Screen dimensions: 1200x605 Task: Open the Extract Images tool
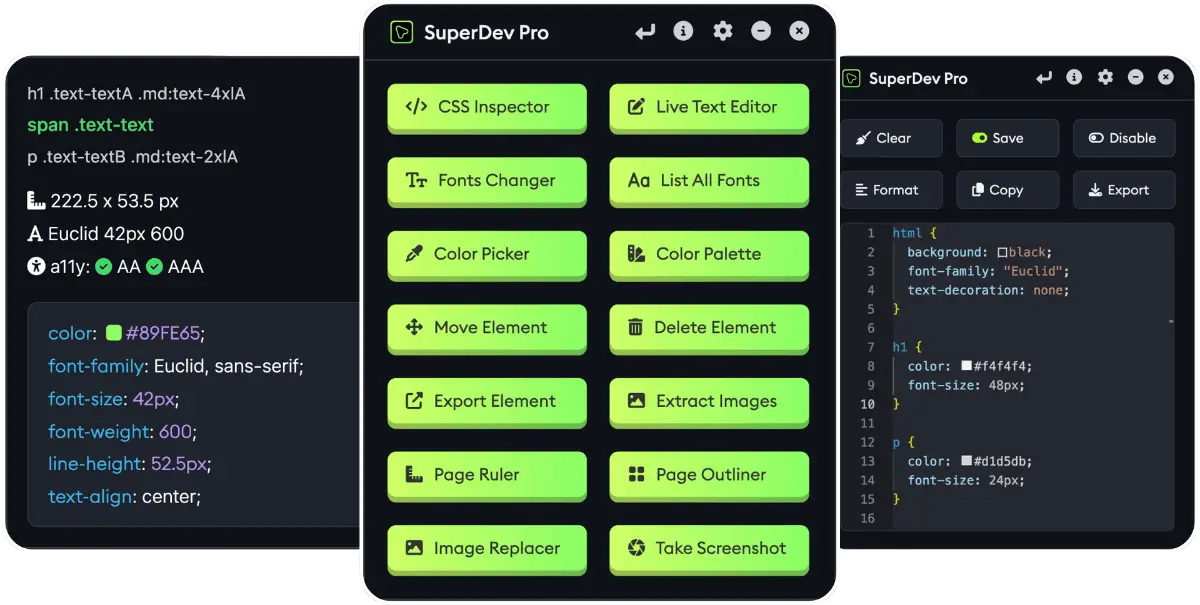(709, 401)
